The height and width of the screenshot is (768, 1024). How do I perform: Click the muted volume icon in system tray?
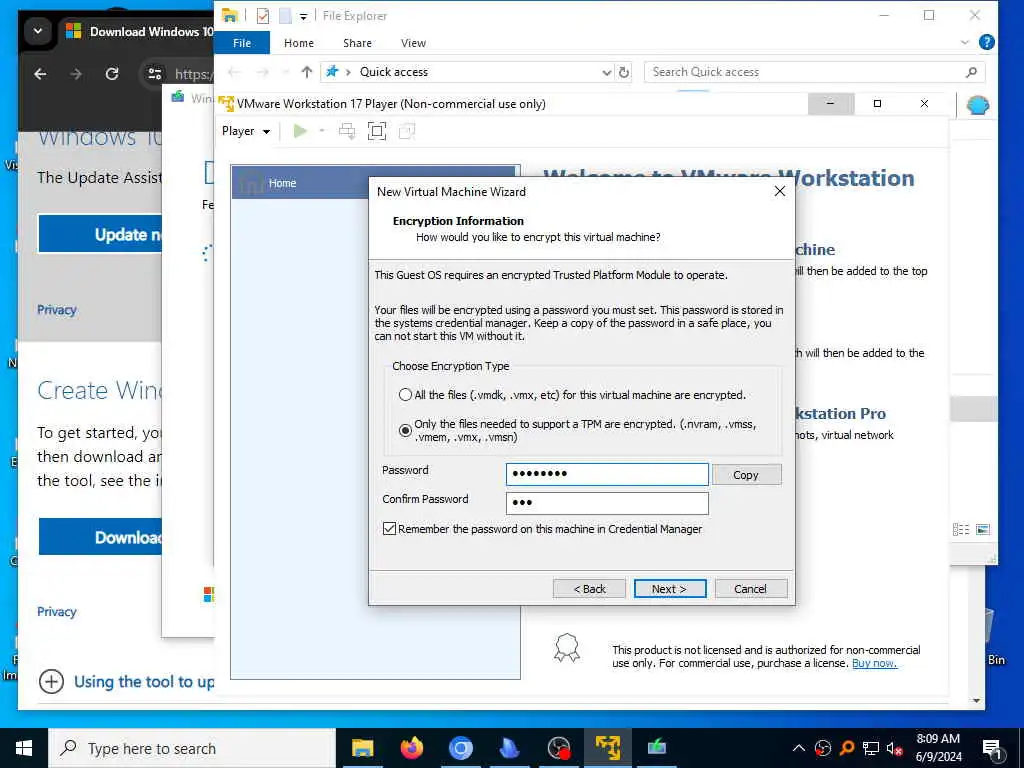tap(895, 748)
